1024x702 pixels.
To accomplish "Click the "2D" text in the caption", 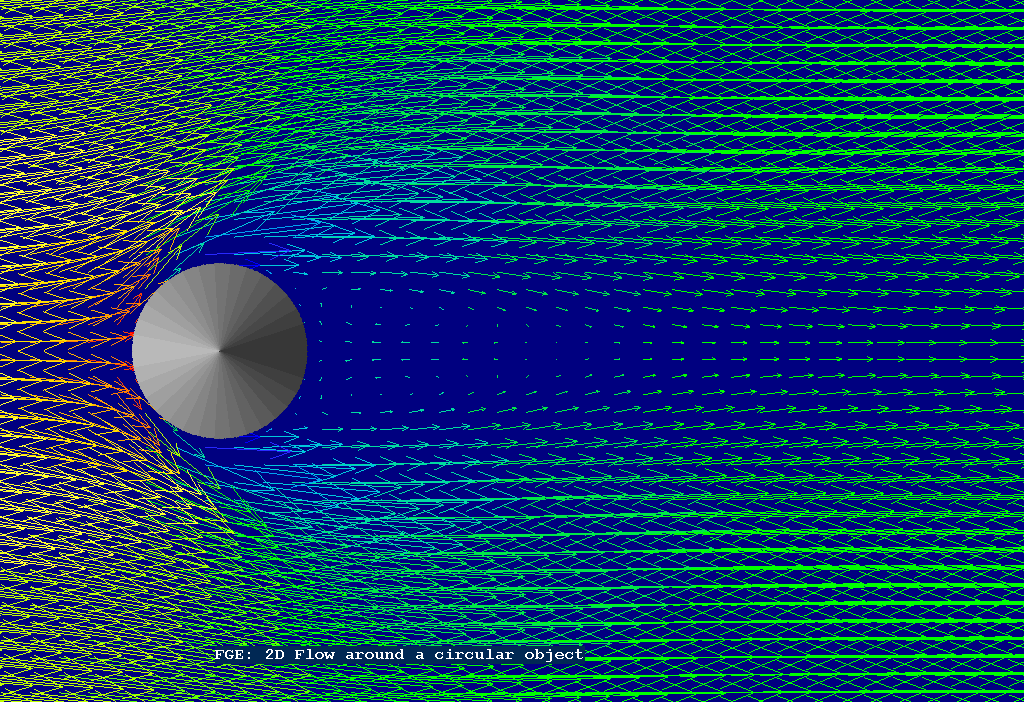I will pos(273,654).
